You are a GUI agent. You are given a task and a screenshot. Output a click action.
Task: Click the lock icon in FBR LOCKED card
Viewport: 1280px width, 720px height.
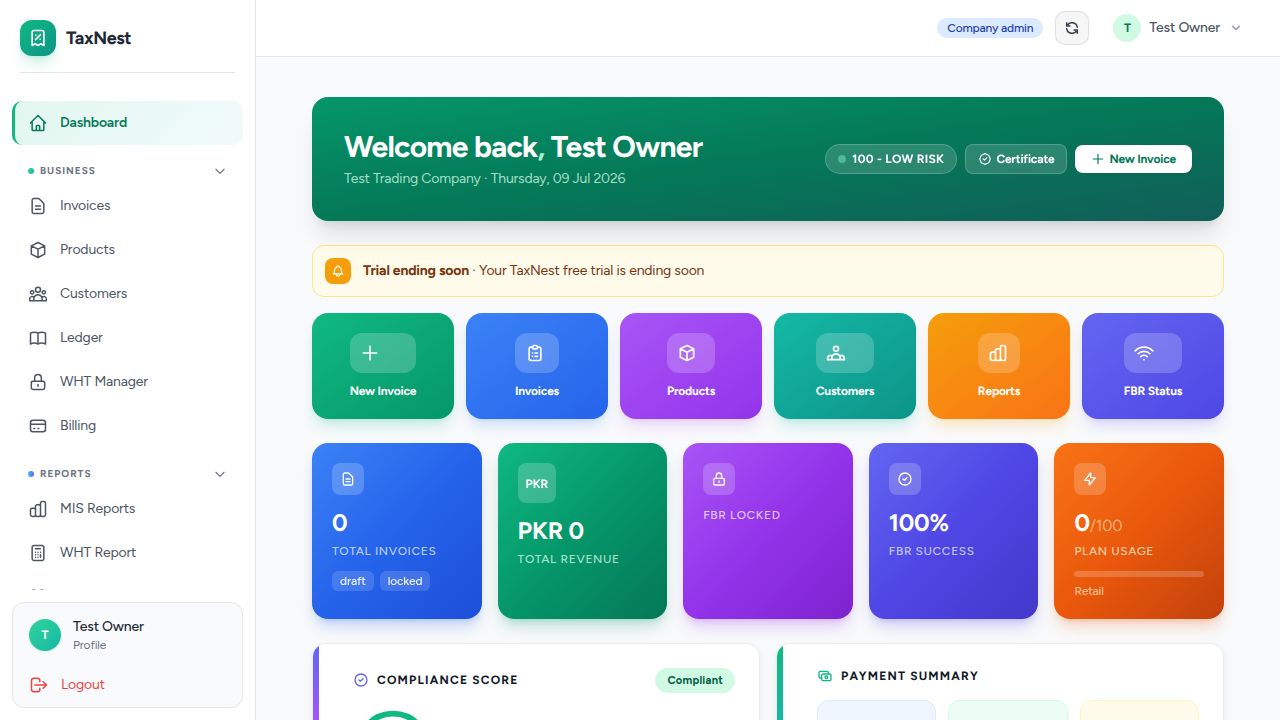pos(719,479)
